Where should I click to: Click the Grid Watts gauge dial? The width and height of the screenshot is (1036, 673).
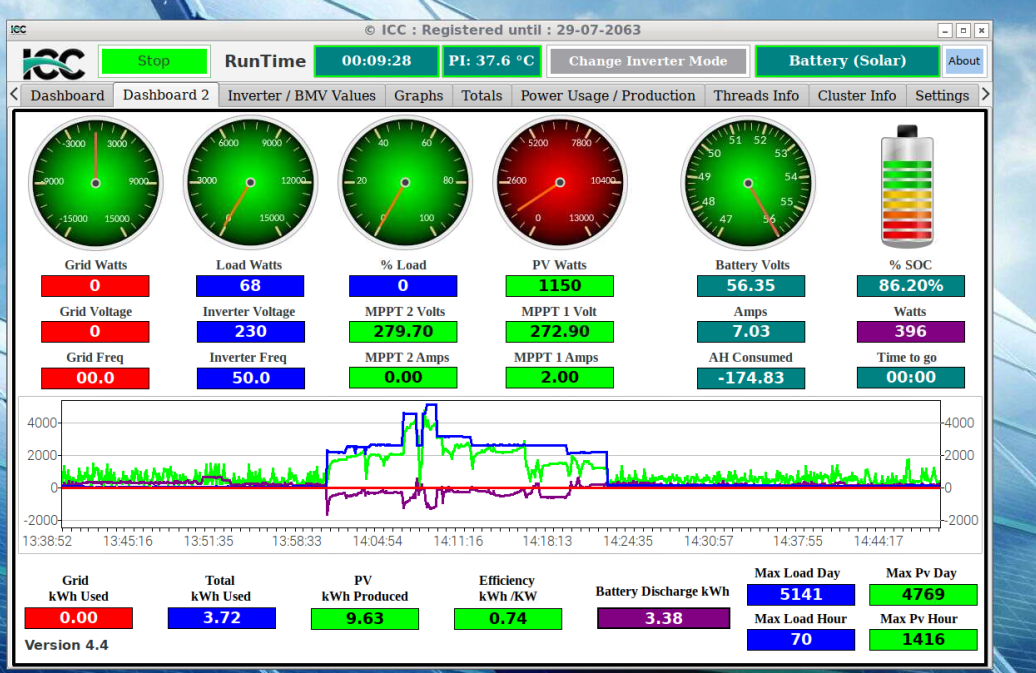pos(95,182)
